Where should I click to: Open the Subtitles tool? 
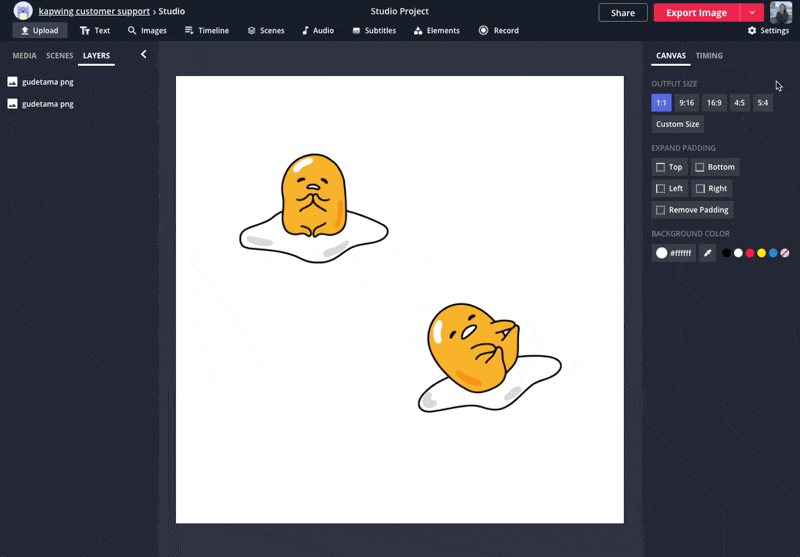(x=374, y=31)
